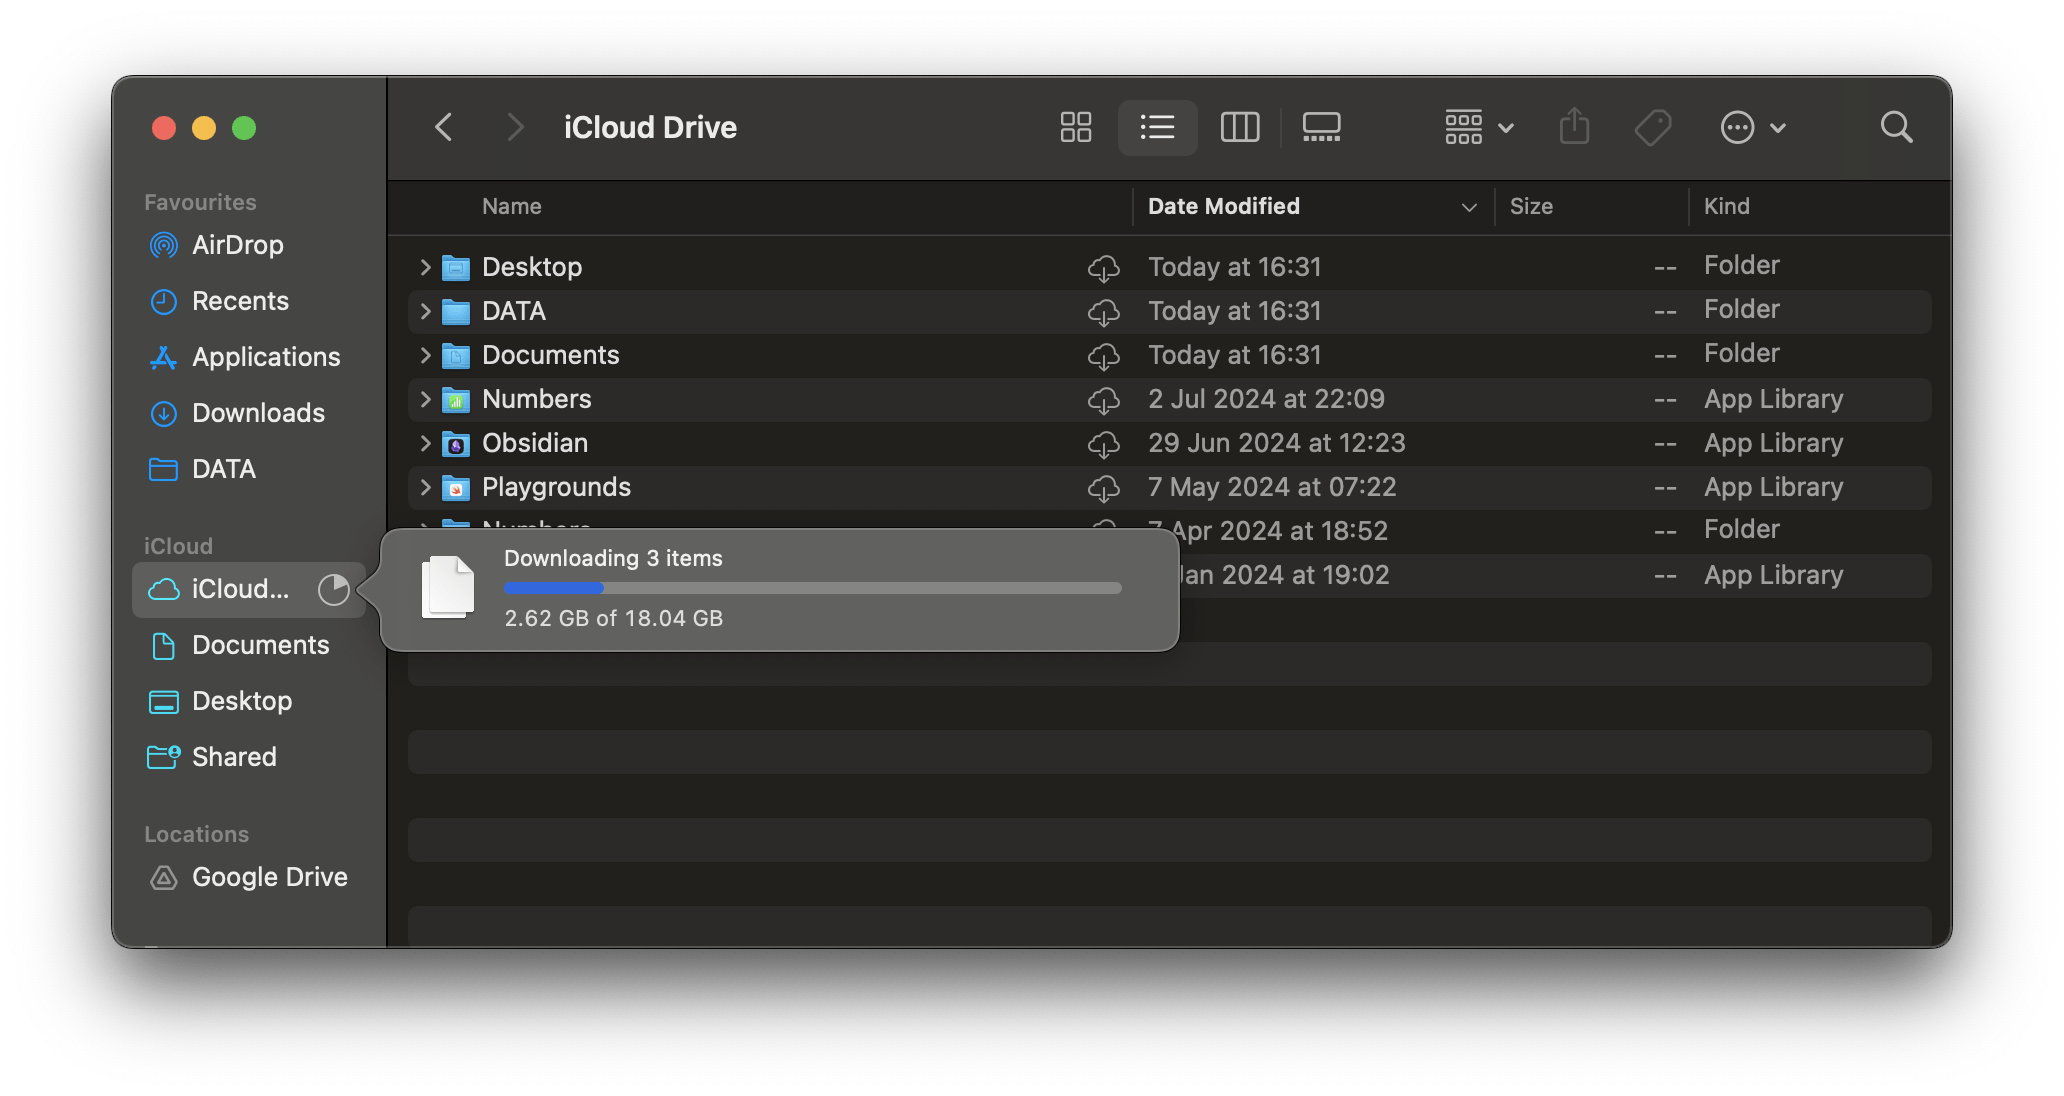Image resolution: width=2064 pixels, height=1096 pixels.
Task: Open the Group By dropdown
Action: (1478, 127)
